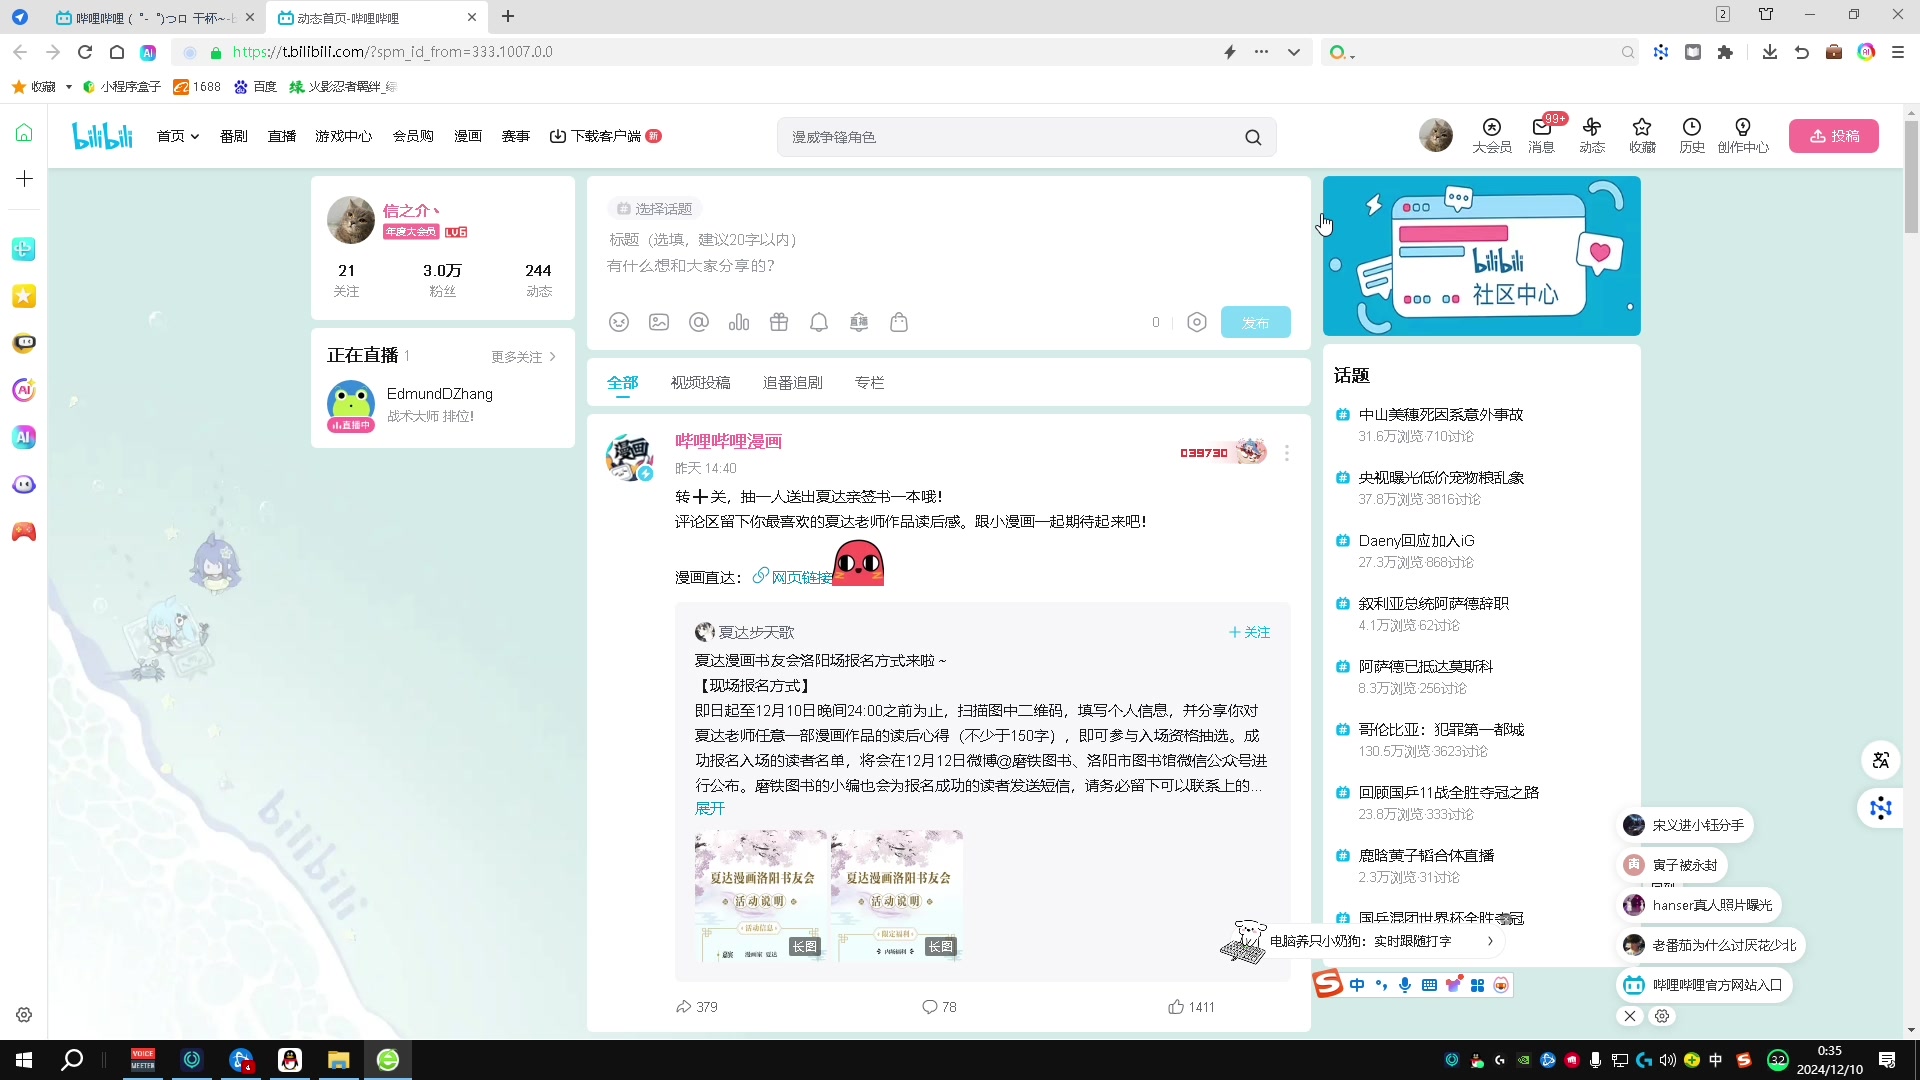Open the 动态 feed icon in header
This screenshot has height=1080, width=1920.
[x=1592, y=135]
